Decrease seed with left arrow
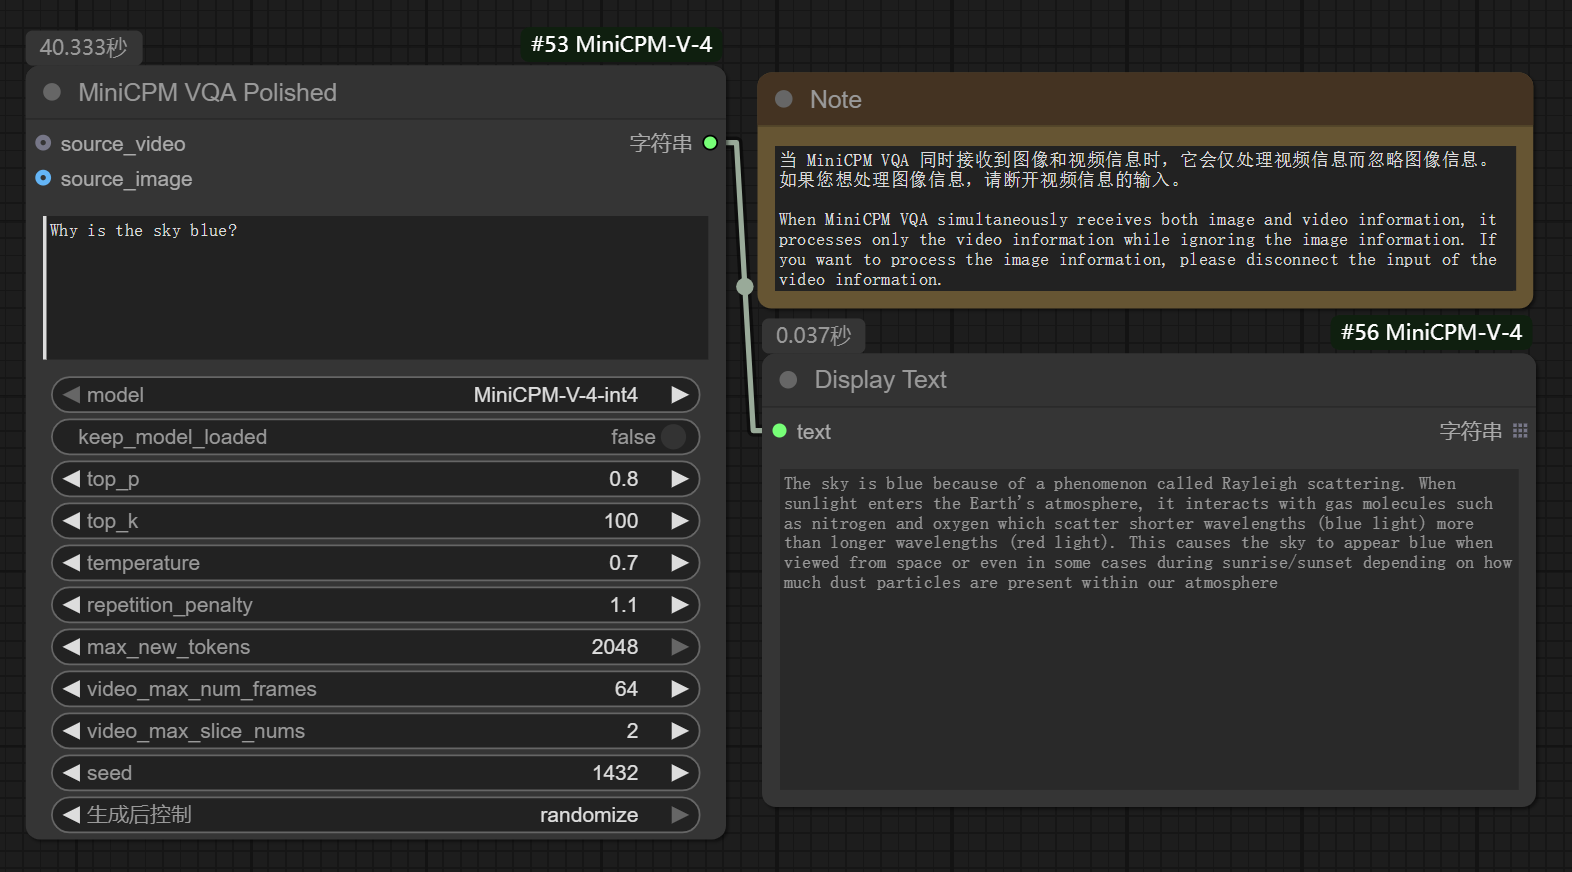 (x=71, y=773)
